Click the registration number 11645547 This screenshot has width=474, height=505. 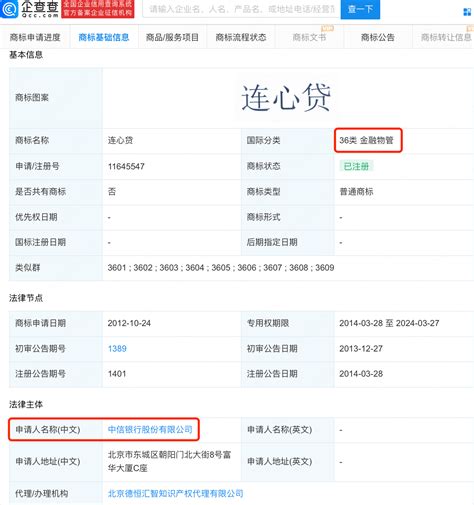[126, 166]
